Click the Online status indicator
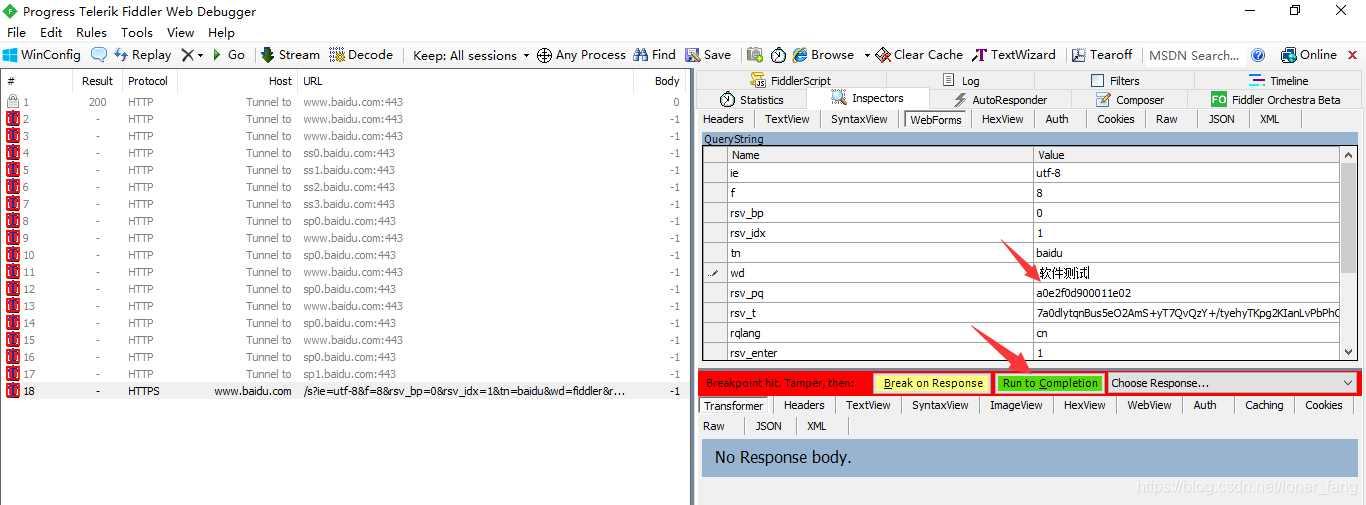1366x505 pixels. click(1309, 55)
